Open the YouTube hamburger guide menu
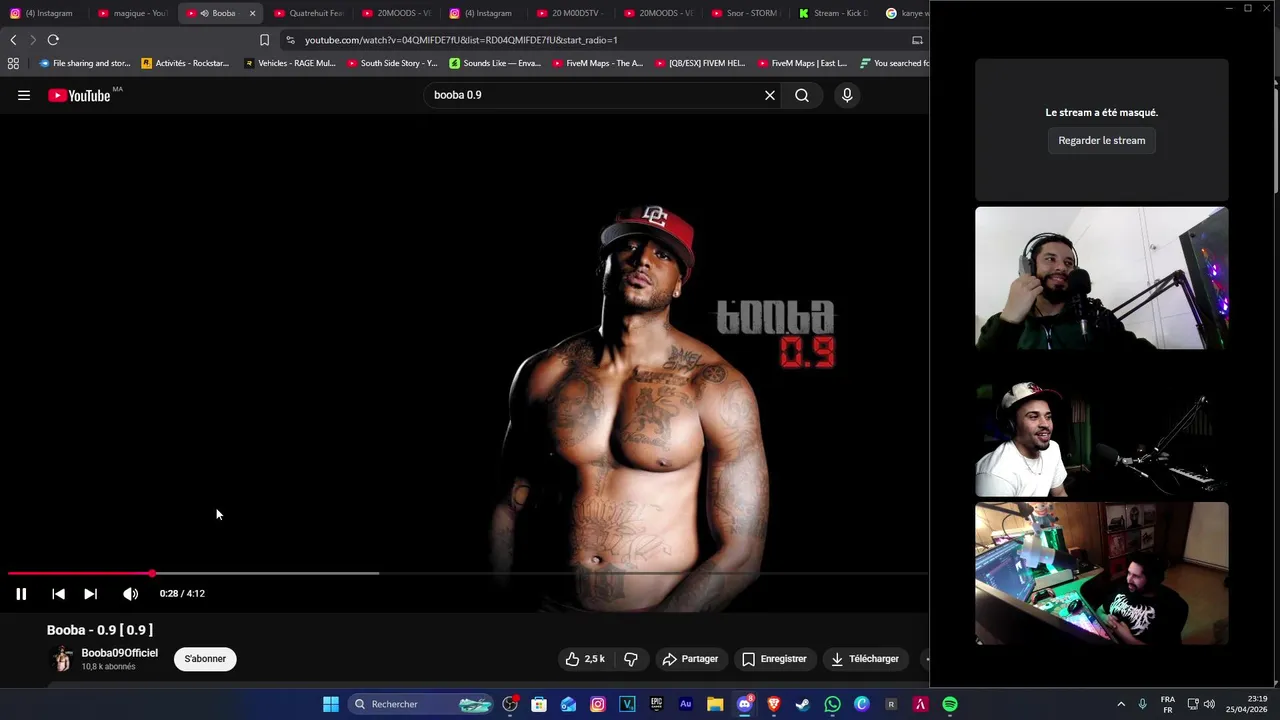Image resolution: width=1280 pixels, height=720 pixels. tap(24, 95)
